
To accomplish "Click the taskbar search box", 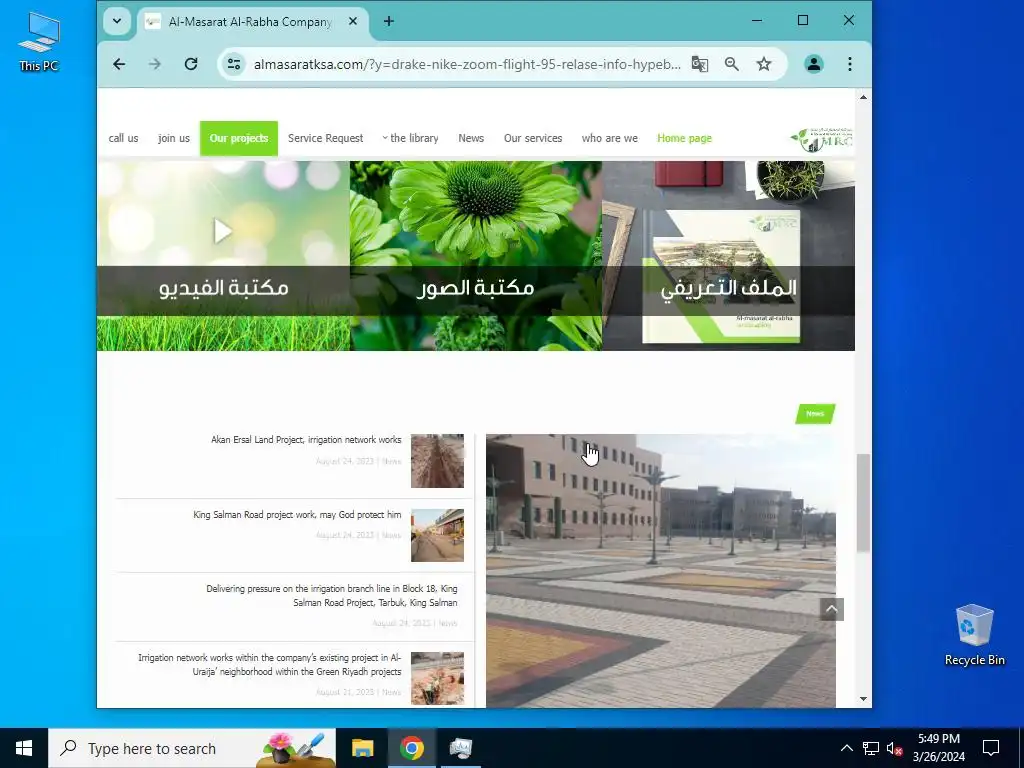I will pos(192,748).
